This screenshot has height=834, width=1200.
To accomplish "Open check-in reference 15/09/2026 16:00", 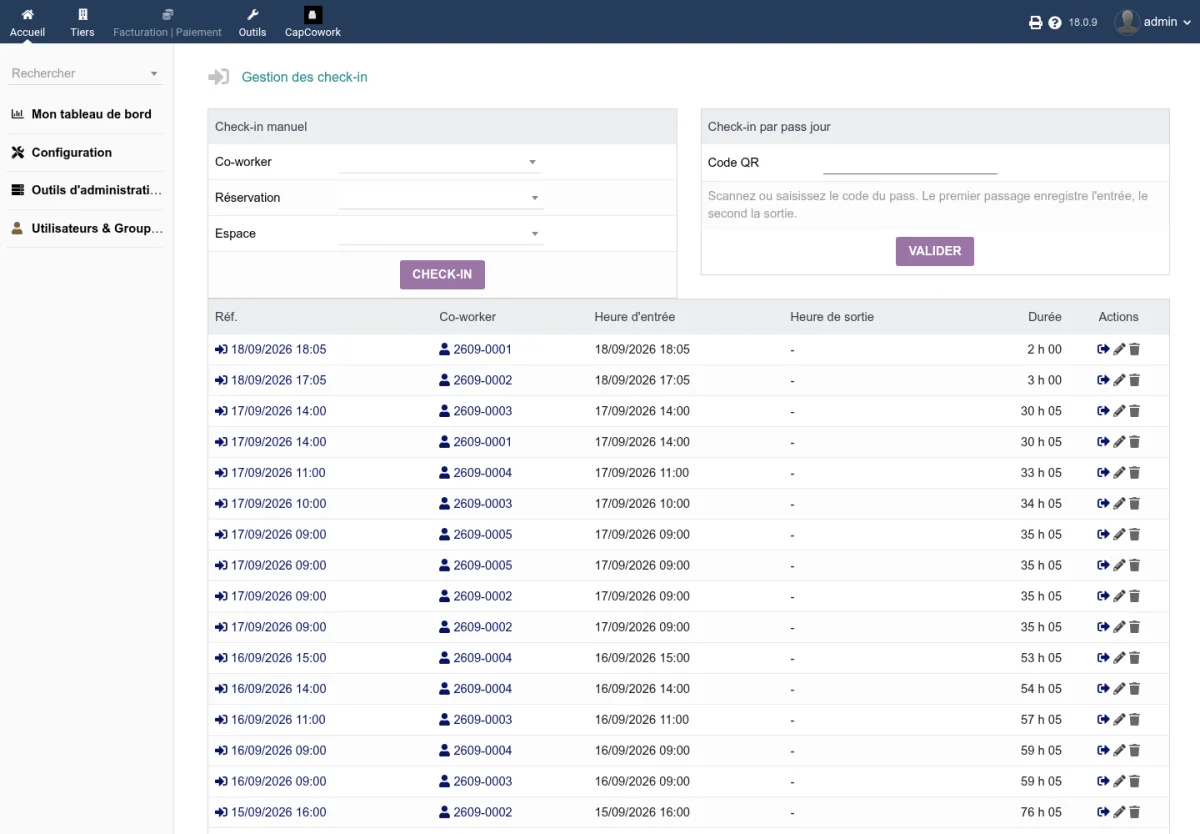I will click(x=271, y=813).
